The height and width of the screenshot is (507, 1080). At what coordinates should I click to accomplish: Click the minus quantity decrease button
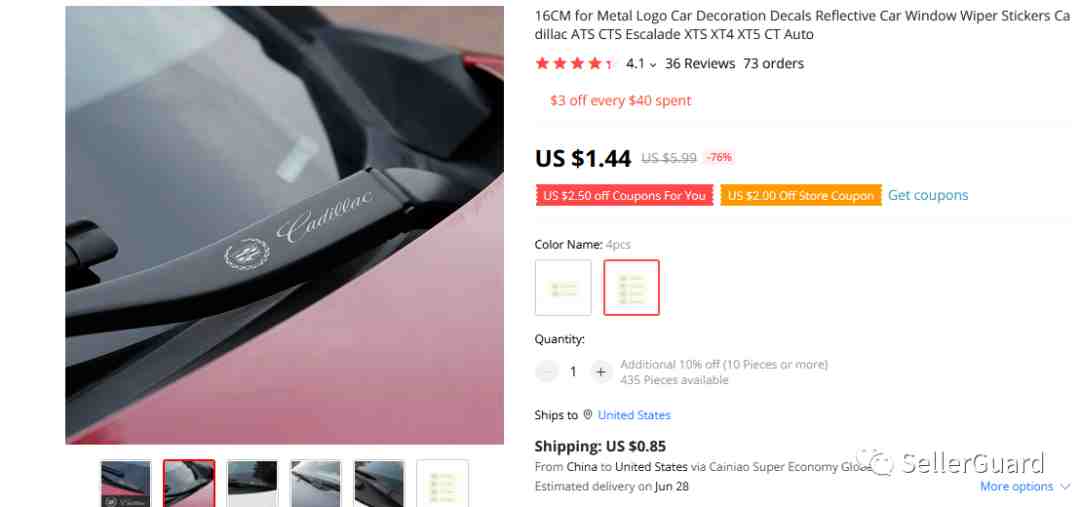tap(546, 372)
